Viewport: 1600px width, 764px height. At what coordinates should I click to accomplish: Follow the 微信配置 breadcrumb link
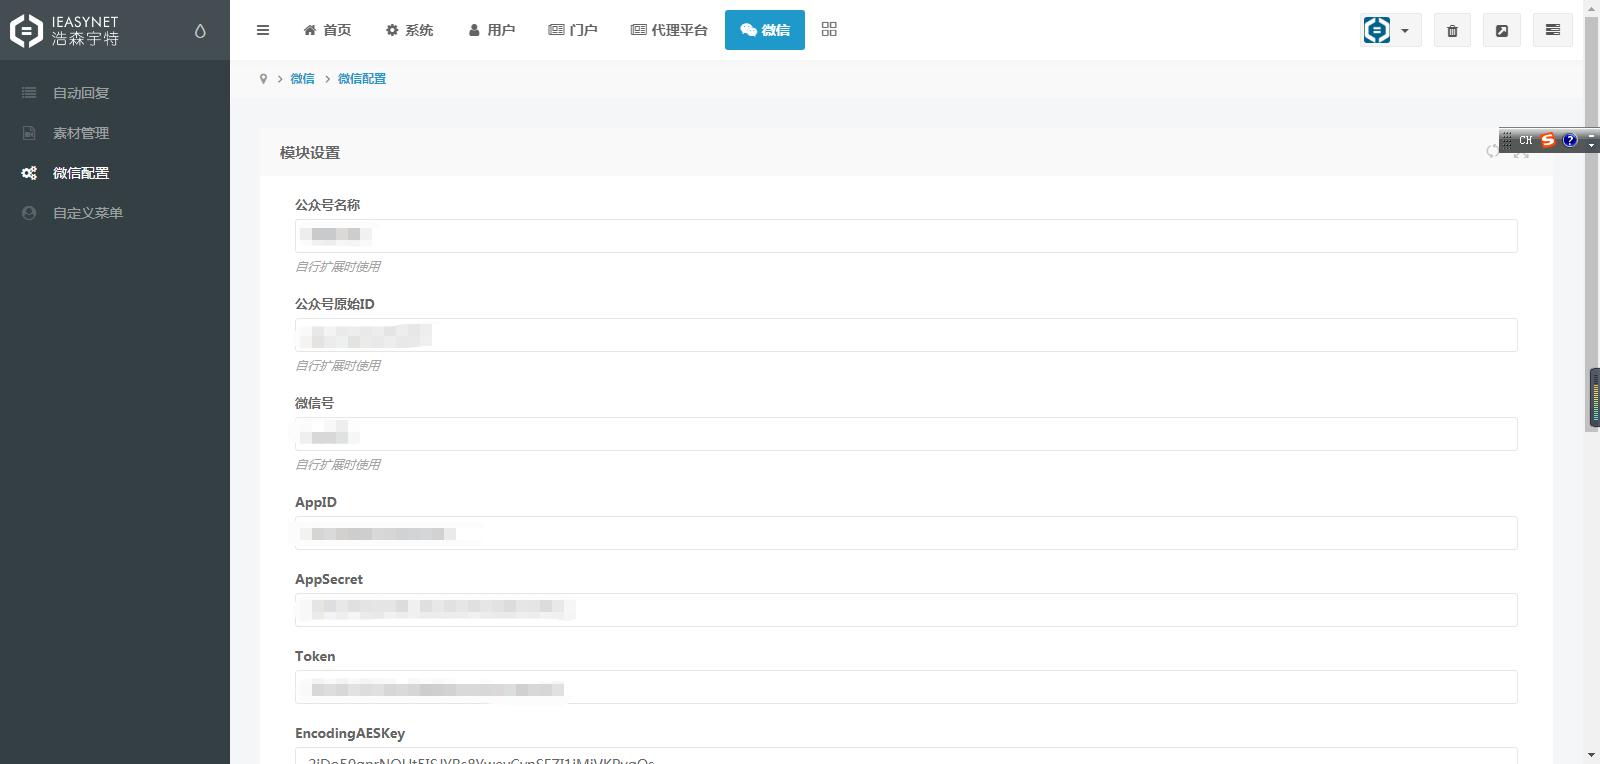pos(362,79)
